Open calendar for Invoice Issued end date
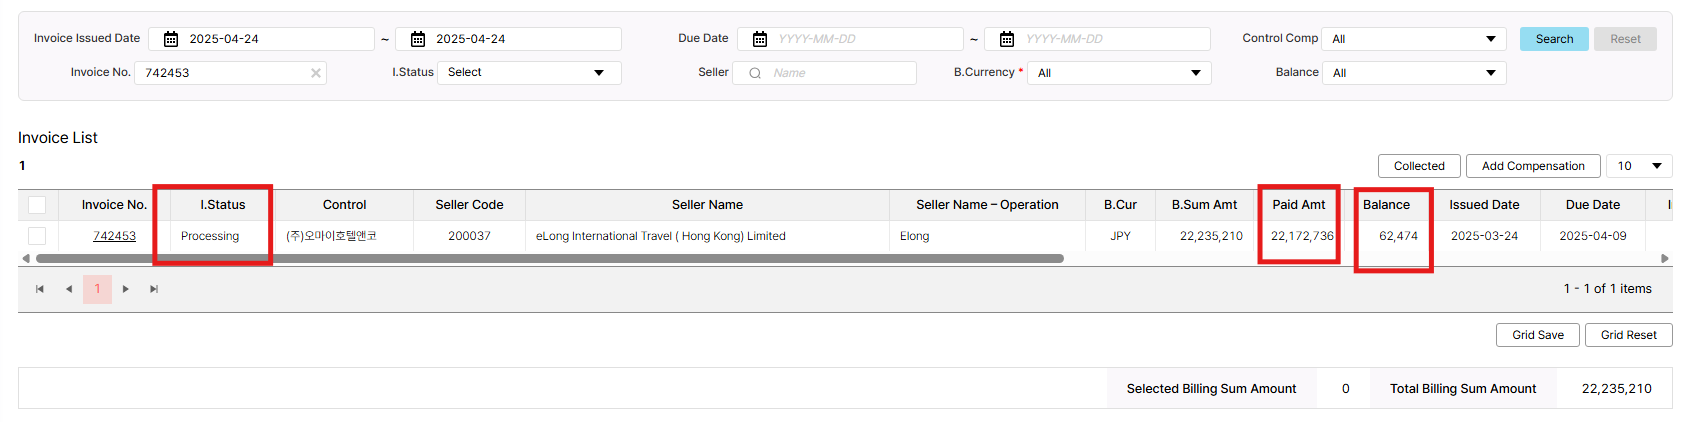Screen dimensions: 1687x422 [418, 39]
